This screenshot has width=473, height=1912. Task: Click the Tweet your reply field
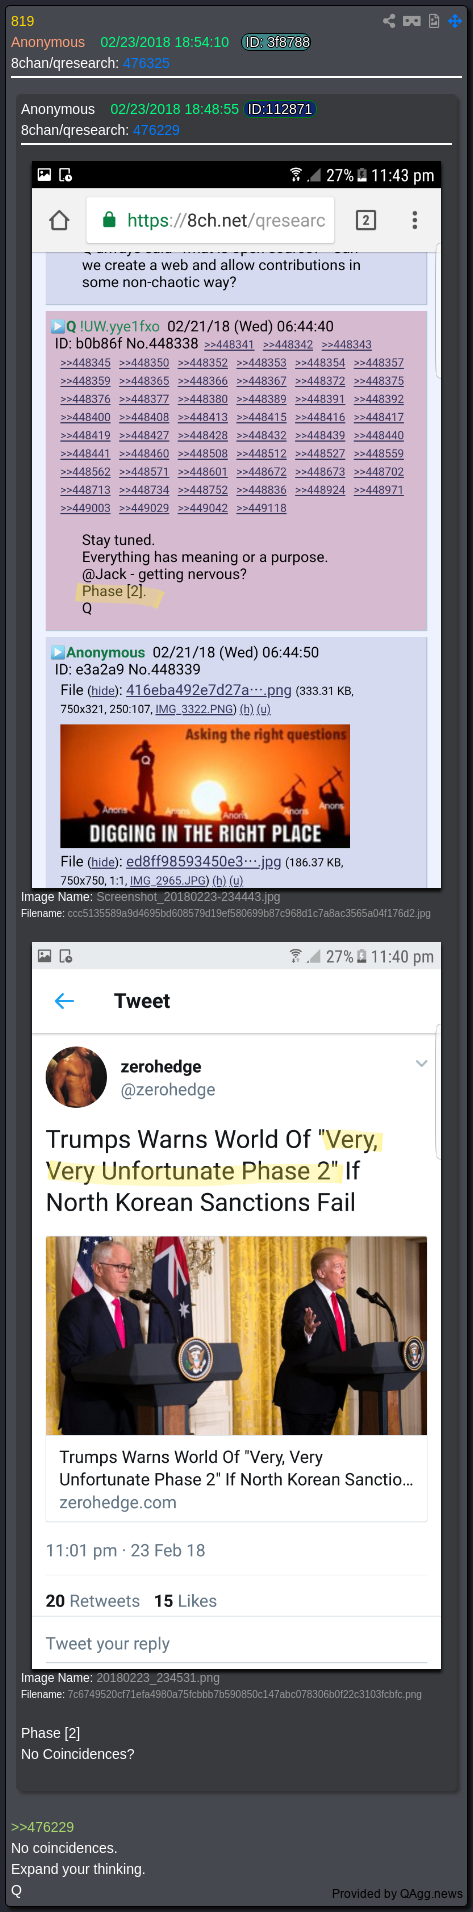tap(237, 1643)
